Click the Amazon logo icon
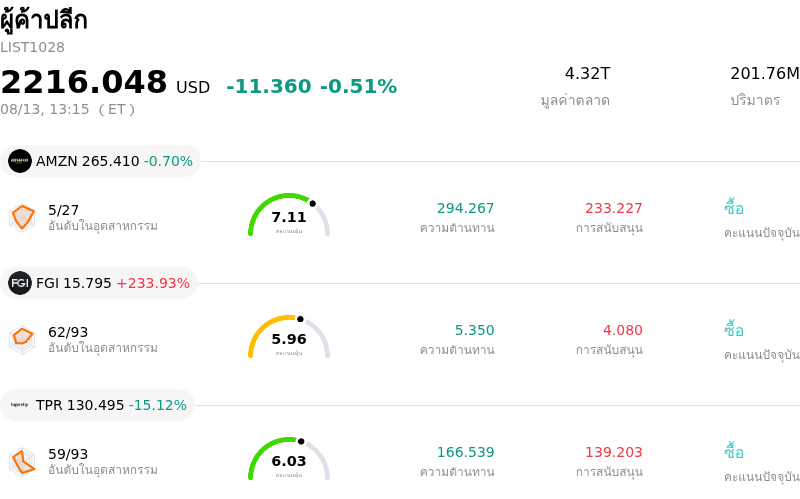The image size is (800, 499). 20,161
